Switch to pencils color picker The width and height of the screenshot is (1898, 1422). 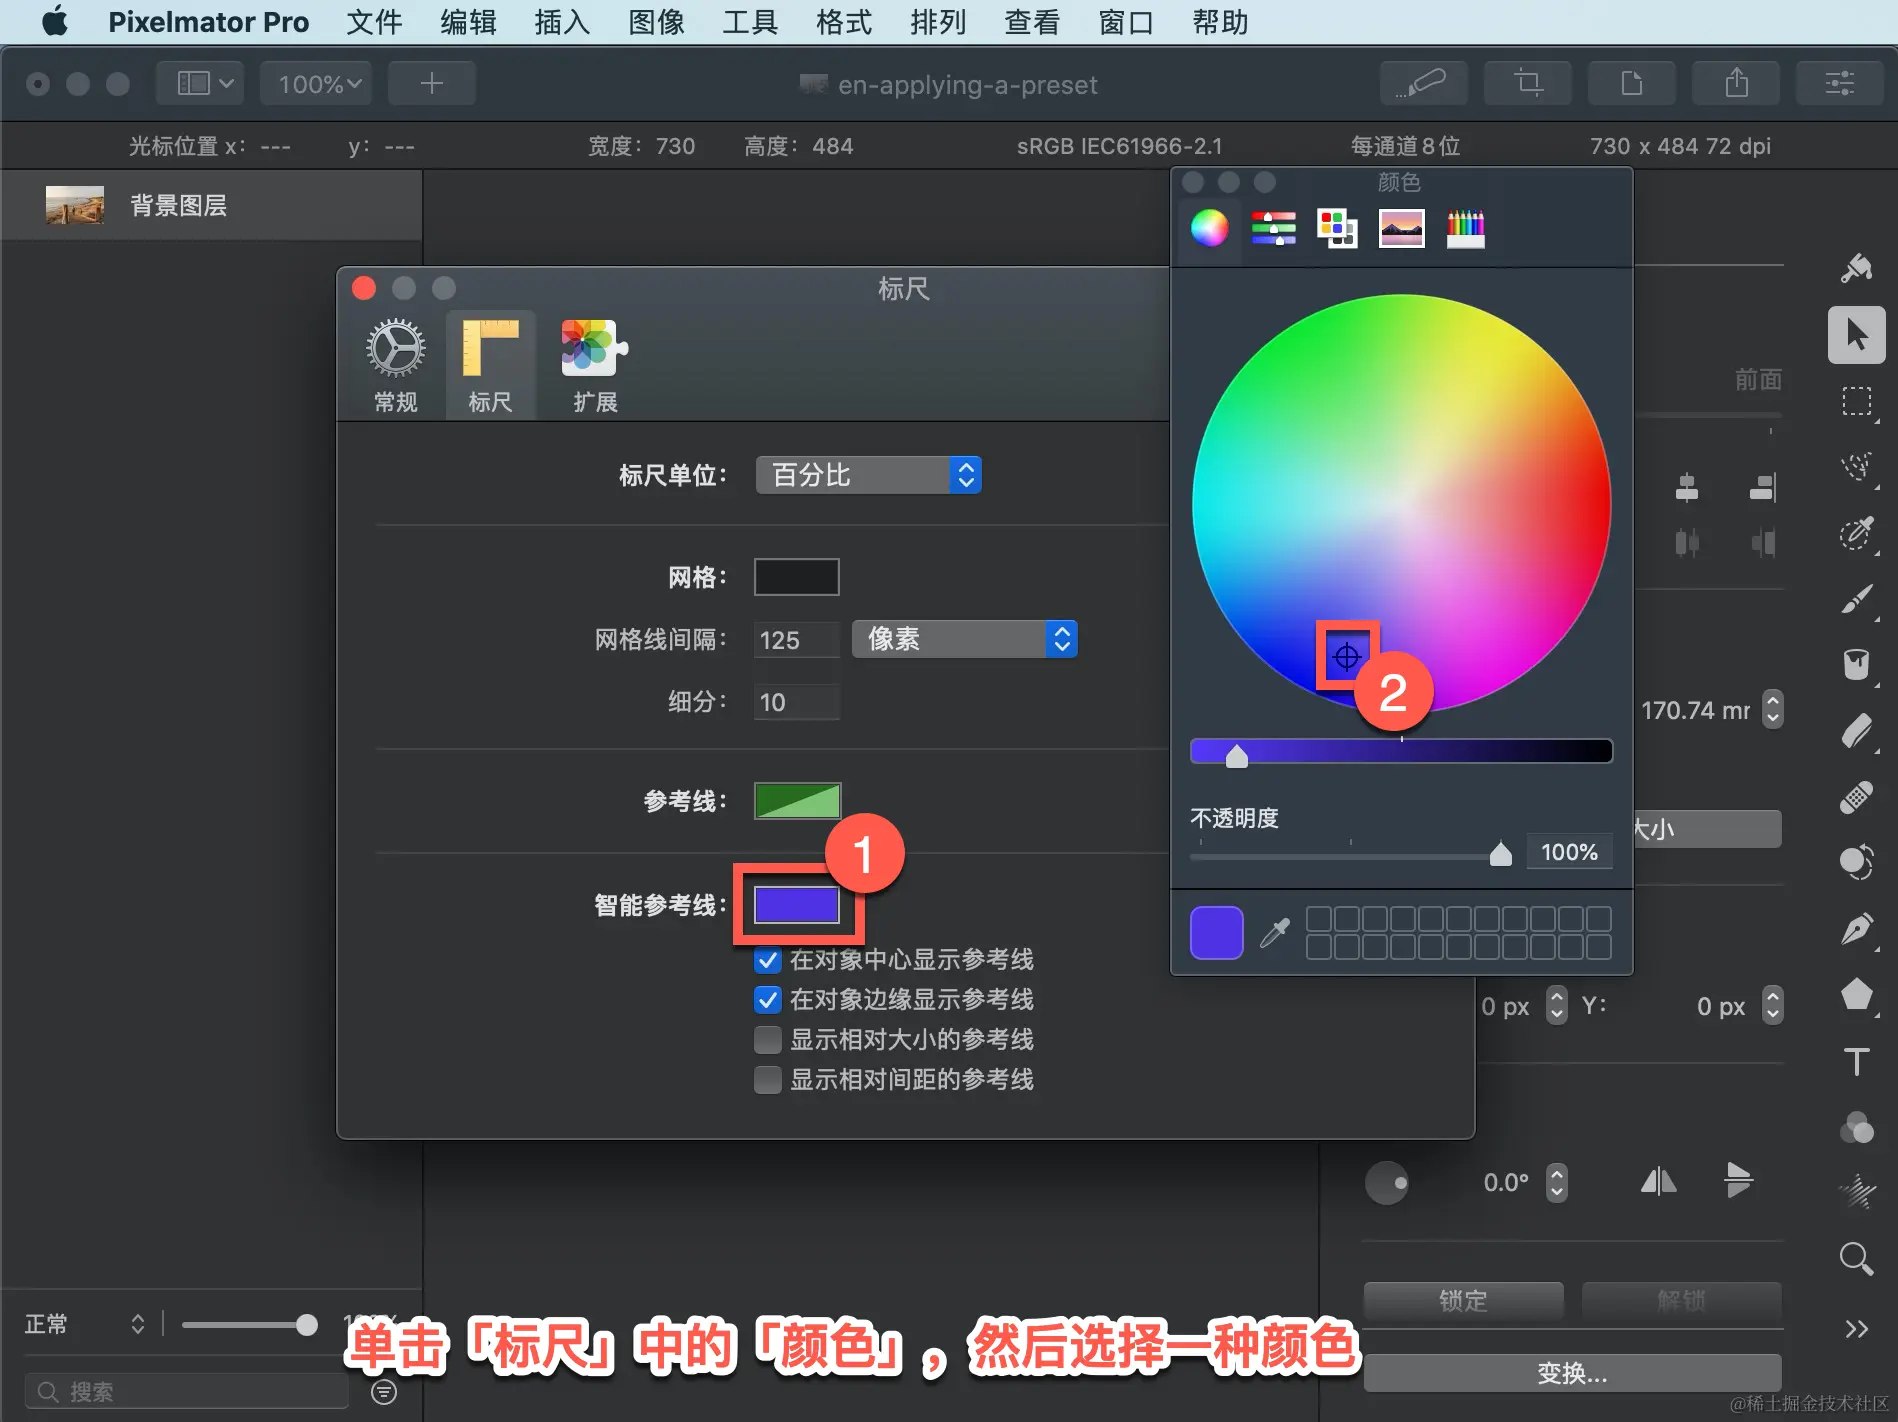coord(1466,229)
